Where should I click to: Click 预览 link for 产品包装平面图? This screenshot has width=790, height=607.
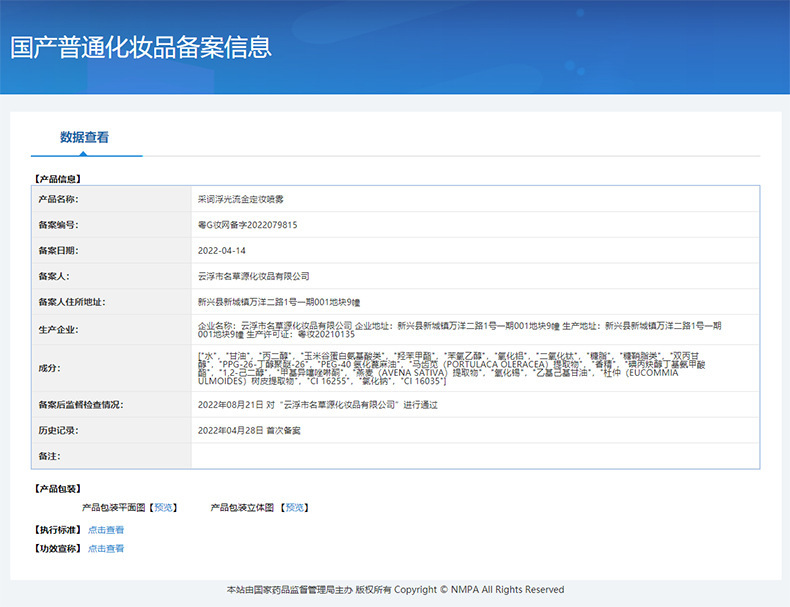click(163, 508)
